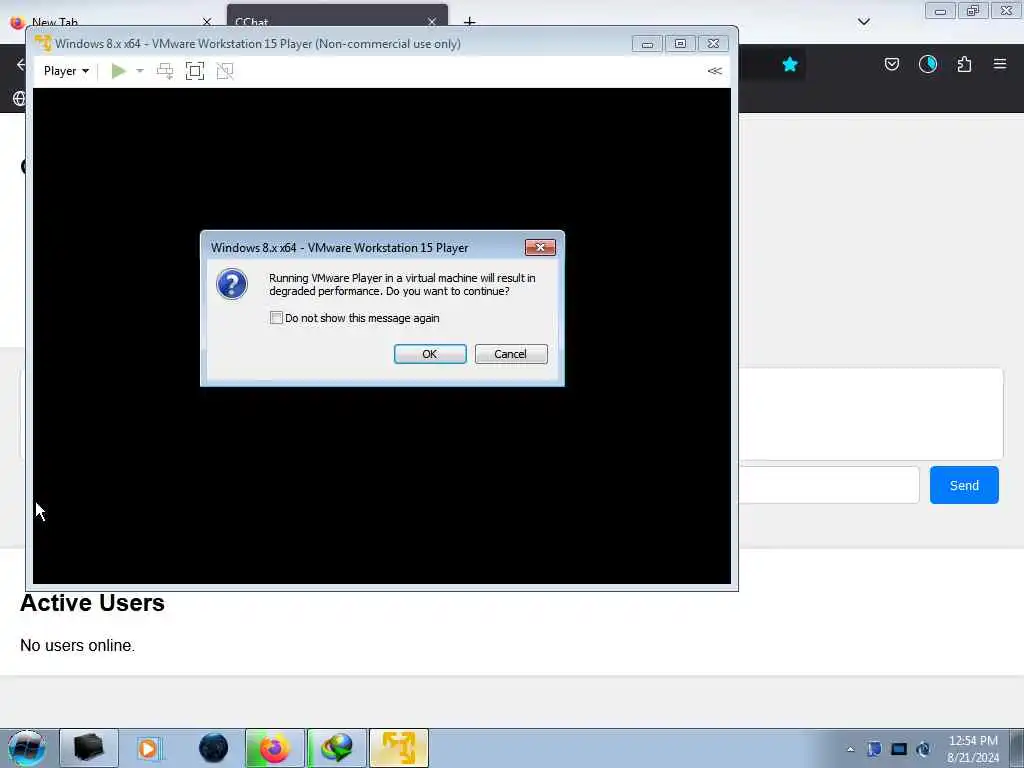Viewport: 1024px width, 768px height.
Task: Open the 12:54 PM clock in taskbar
Action: click(x=972, y=749)
